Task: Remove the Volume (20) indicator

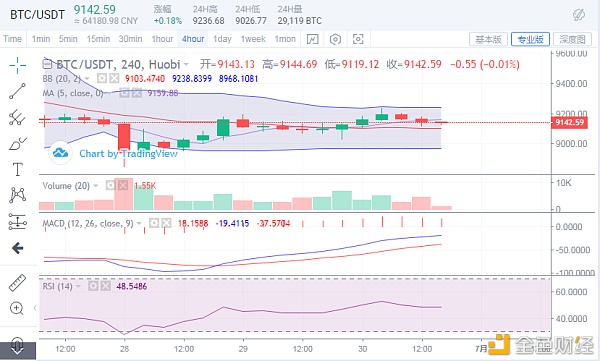Action: [123, 186]
